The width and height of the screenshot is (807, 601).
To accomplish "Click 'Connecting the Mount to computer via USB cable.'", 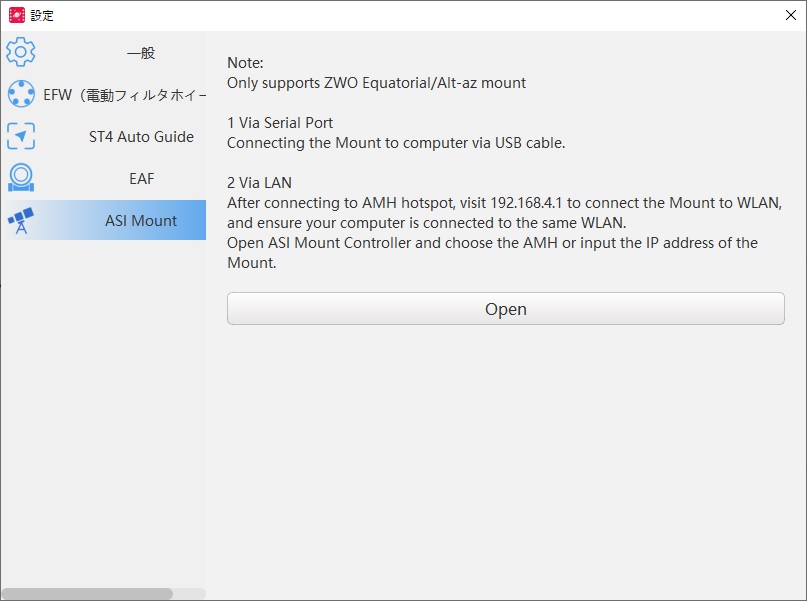I will pos(396,143).
